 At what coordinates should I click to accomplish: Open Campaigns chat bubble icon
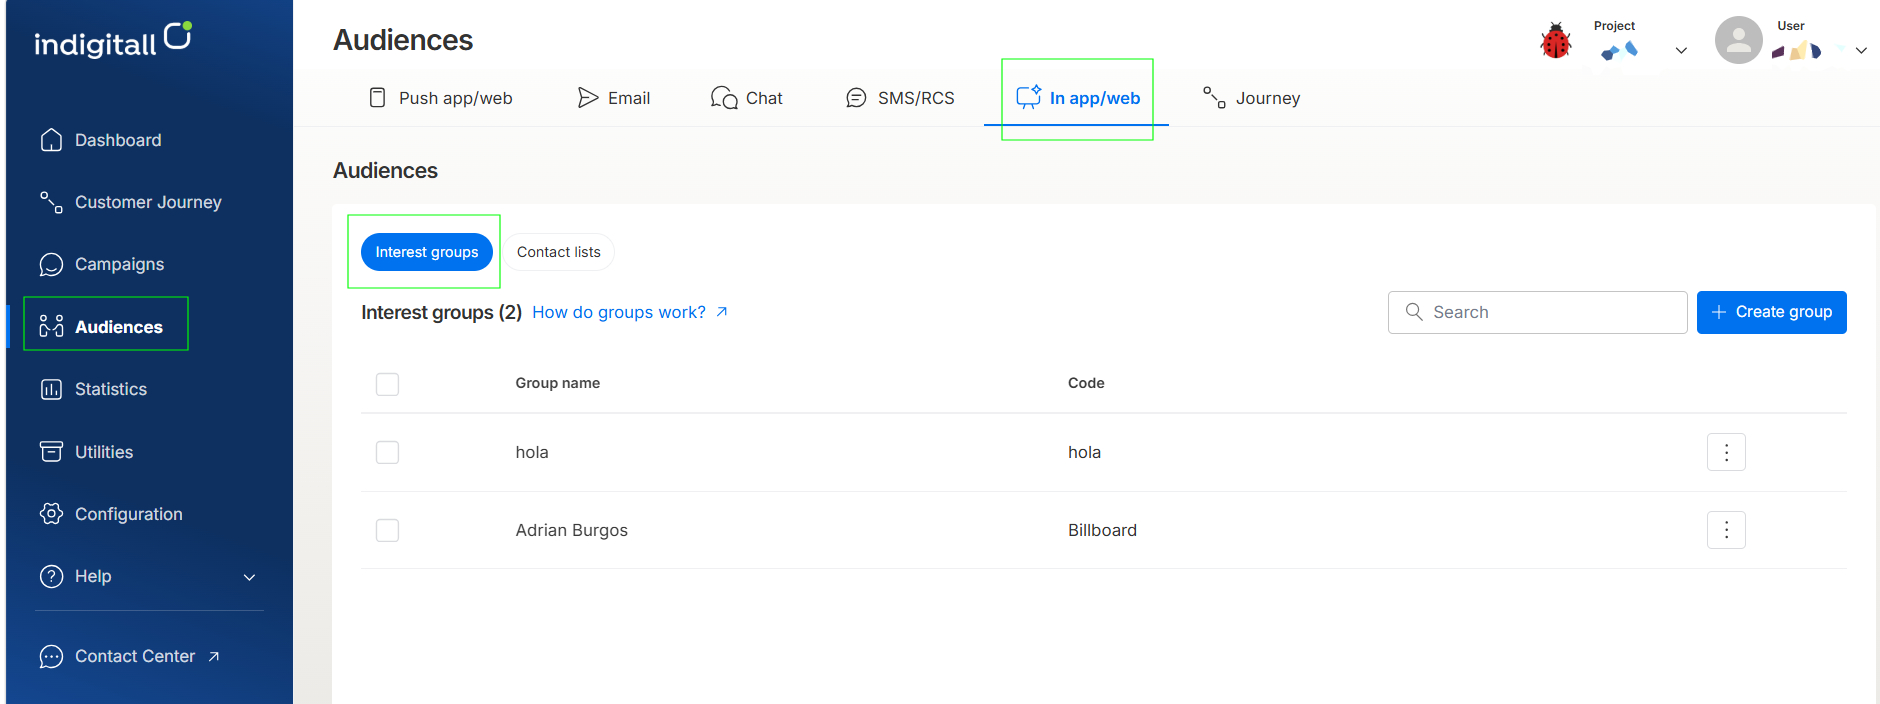[x=51, y=264]
